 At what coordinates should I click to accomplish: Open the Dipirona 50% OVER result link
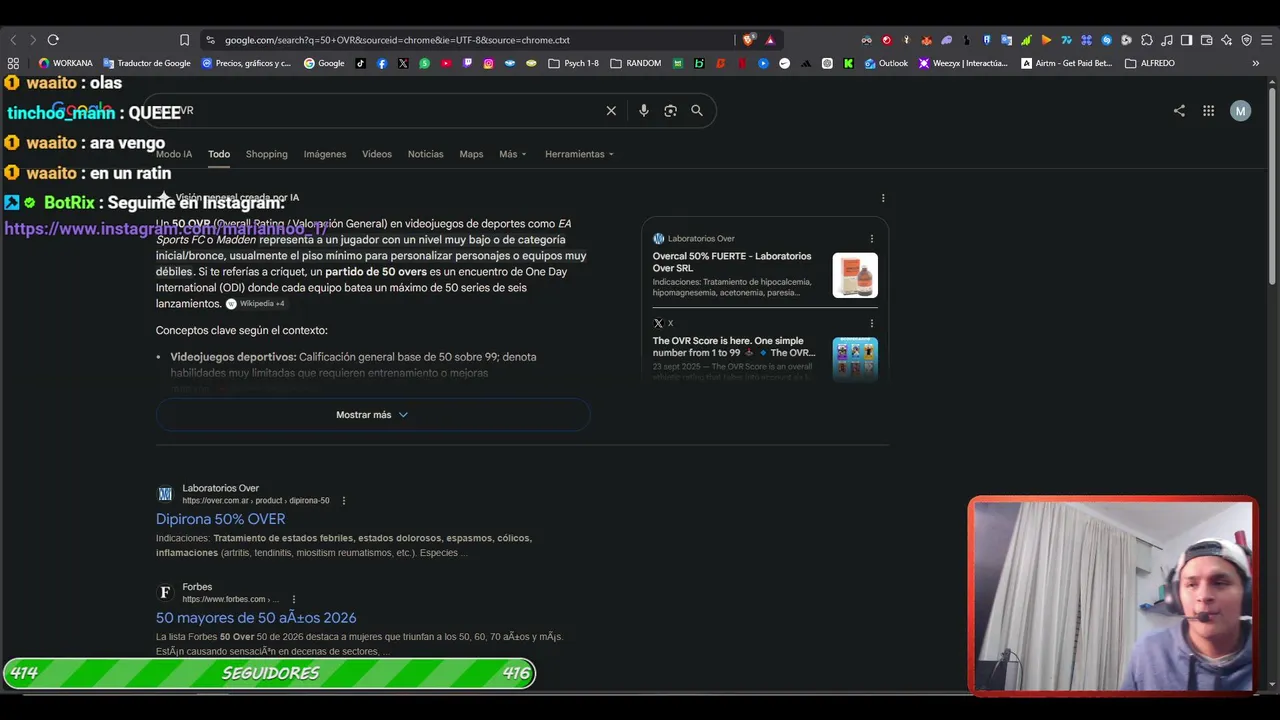click(220, 519)
